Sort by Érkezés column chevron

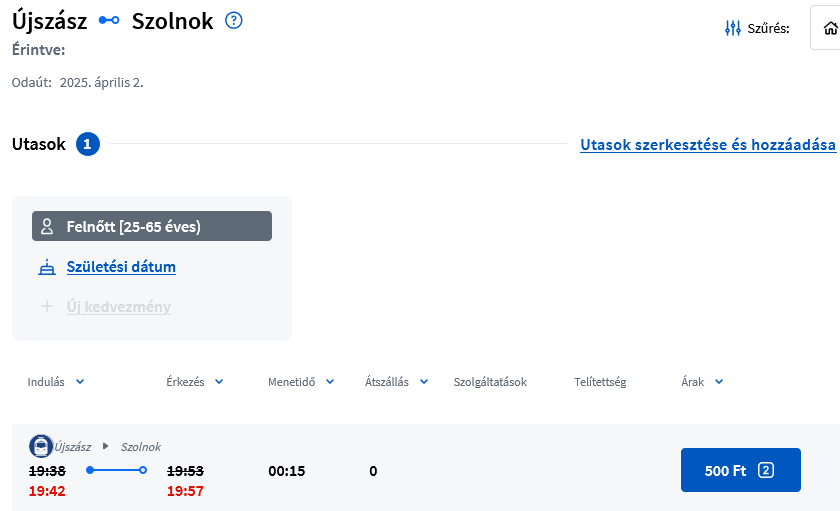tap(219, 381)
